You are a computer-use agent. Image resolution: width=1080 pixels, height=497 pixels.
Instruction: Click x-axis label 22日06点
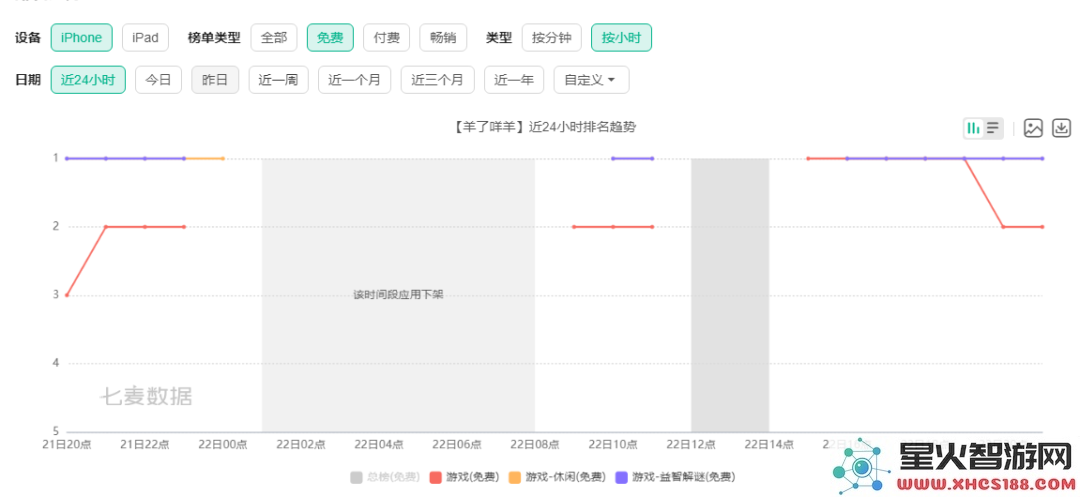[457, 445]
